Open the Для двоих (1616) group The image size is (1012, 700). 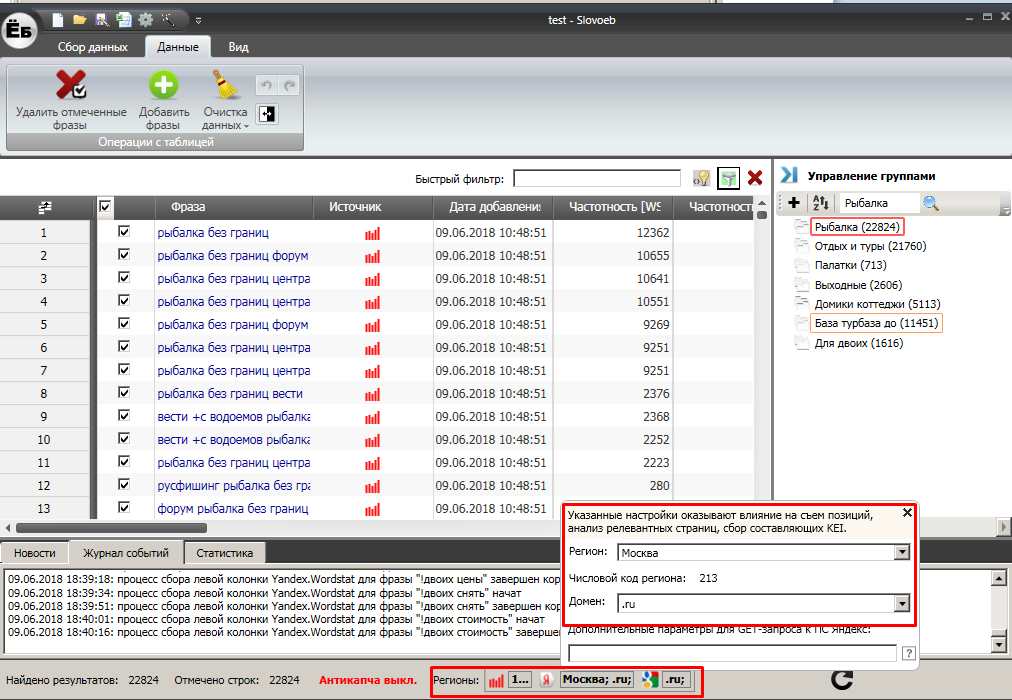click(x=858, y=343)
